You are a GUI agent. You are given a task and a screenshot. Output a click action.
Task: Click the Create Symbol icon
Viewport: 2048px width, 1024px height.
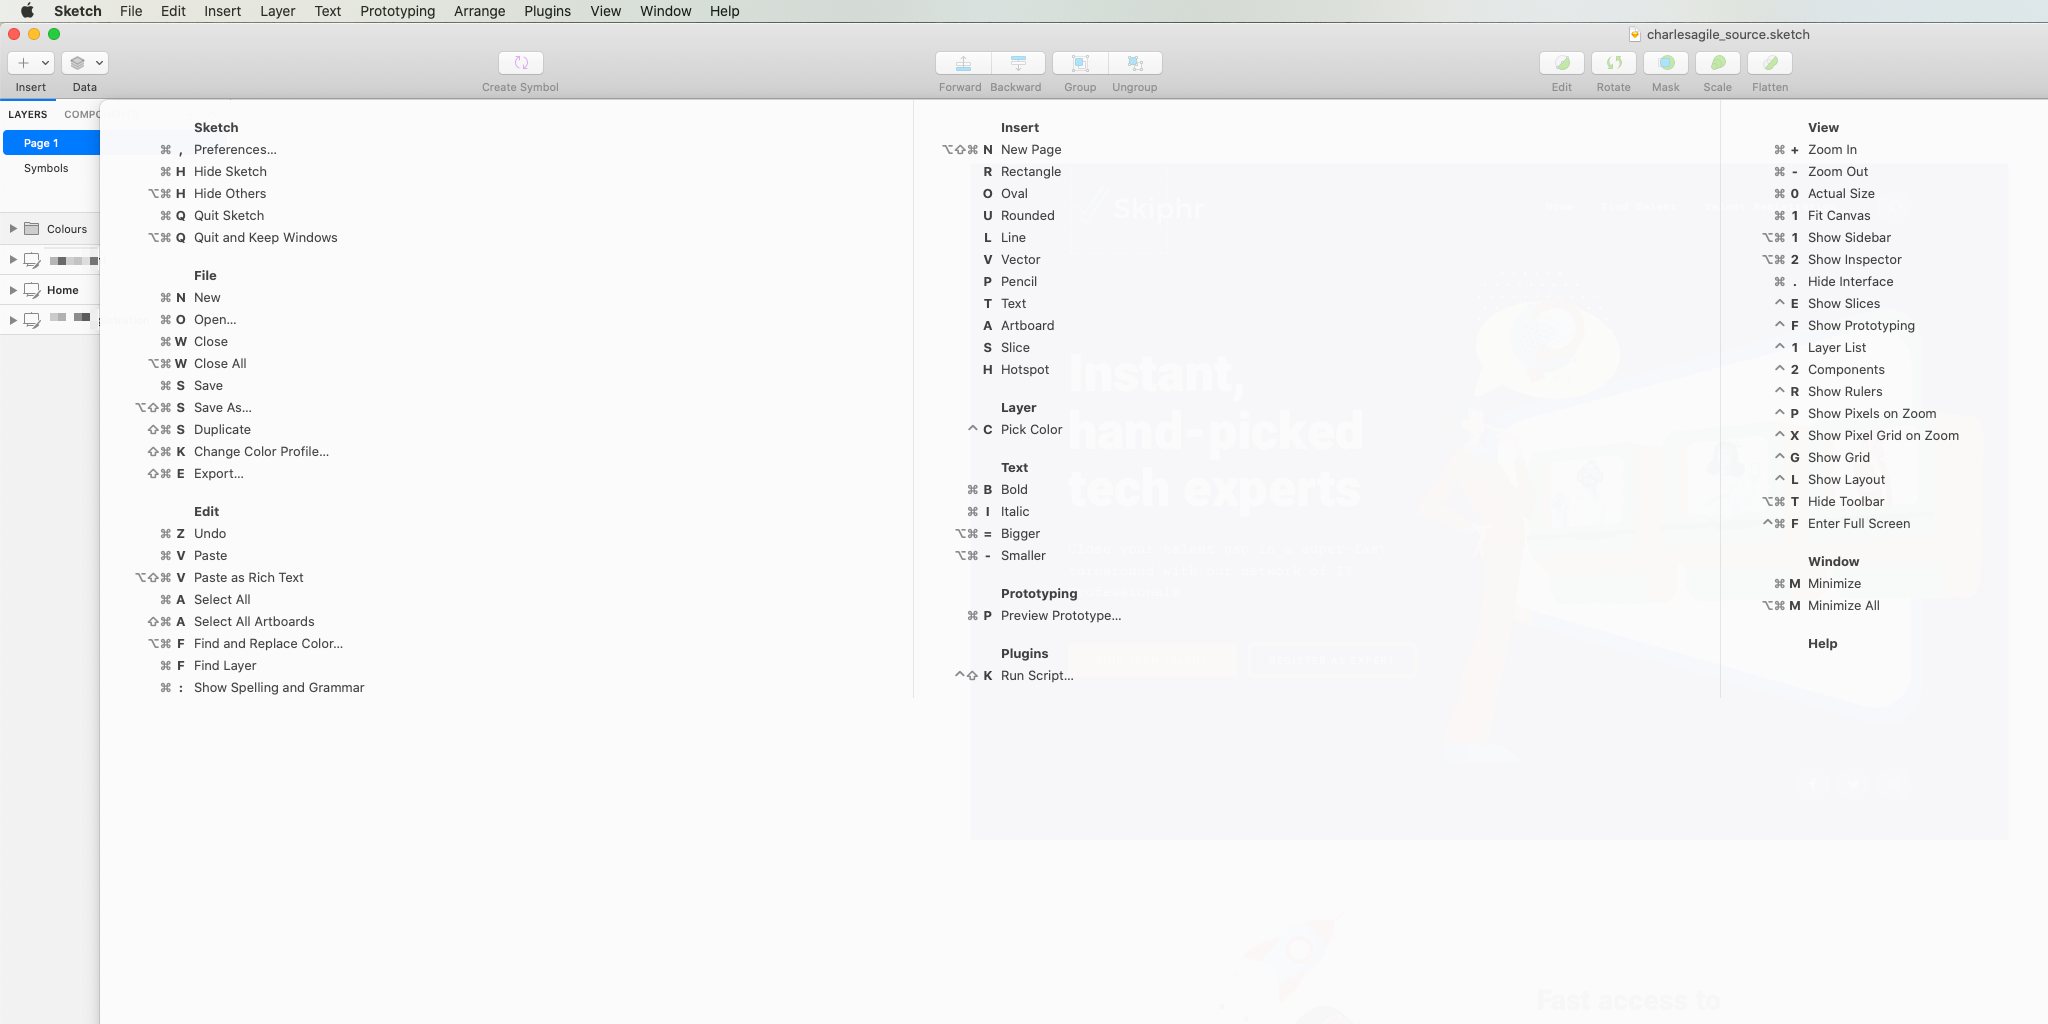(x=519, y=62)
